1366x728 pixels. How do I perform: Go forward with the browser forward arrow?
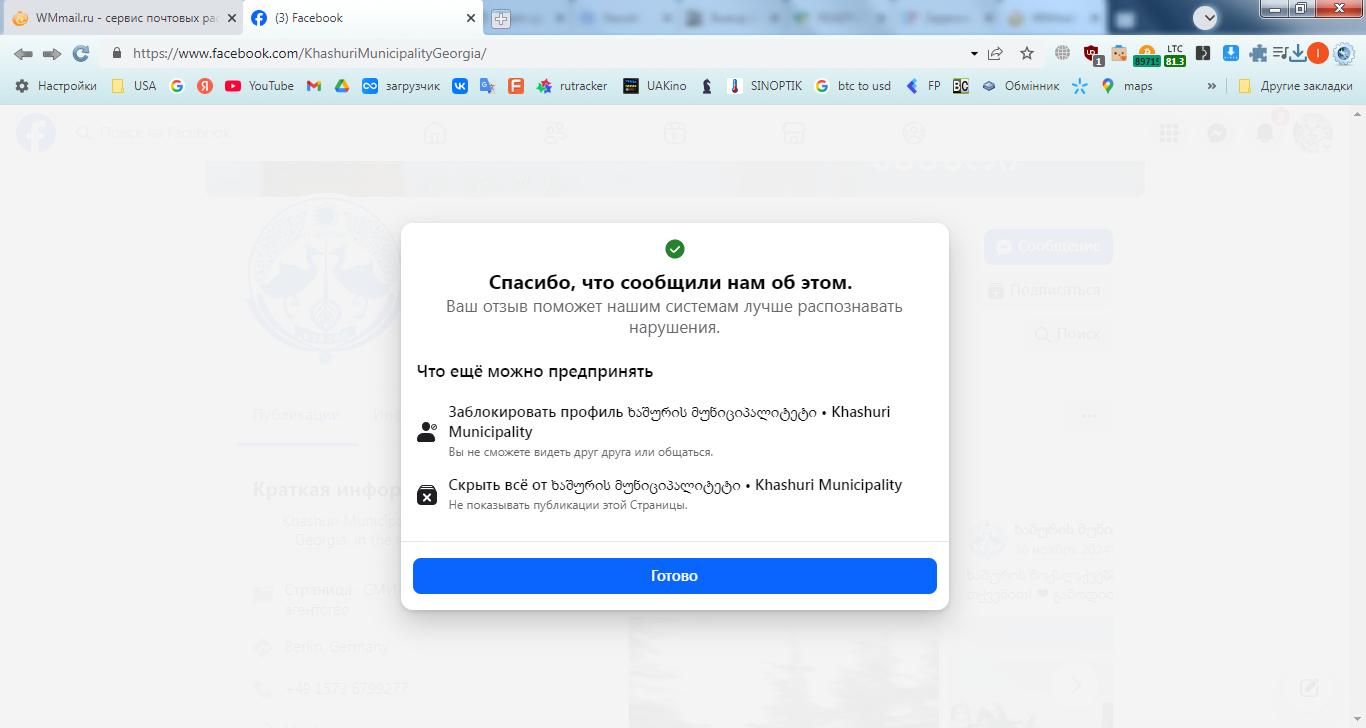pos(52,53)
